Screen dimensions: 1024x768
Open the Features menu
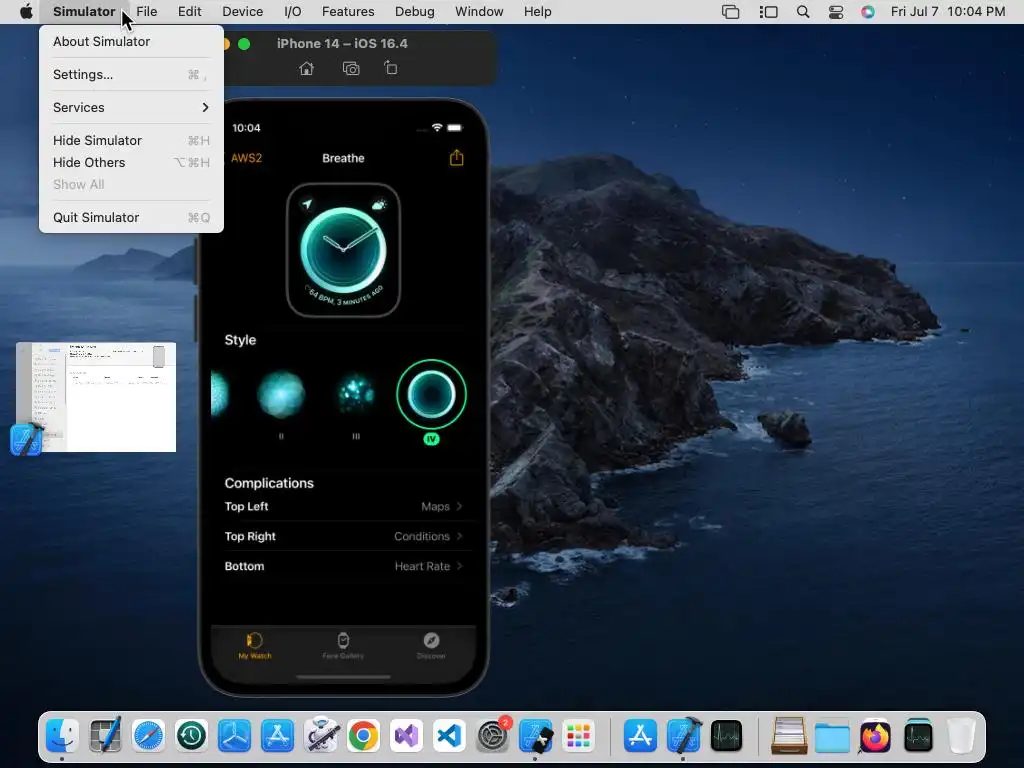[348, 12]
